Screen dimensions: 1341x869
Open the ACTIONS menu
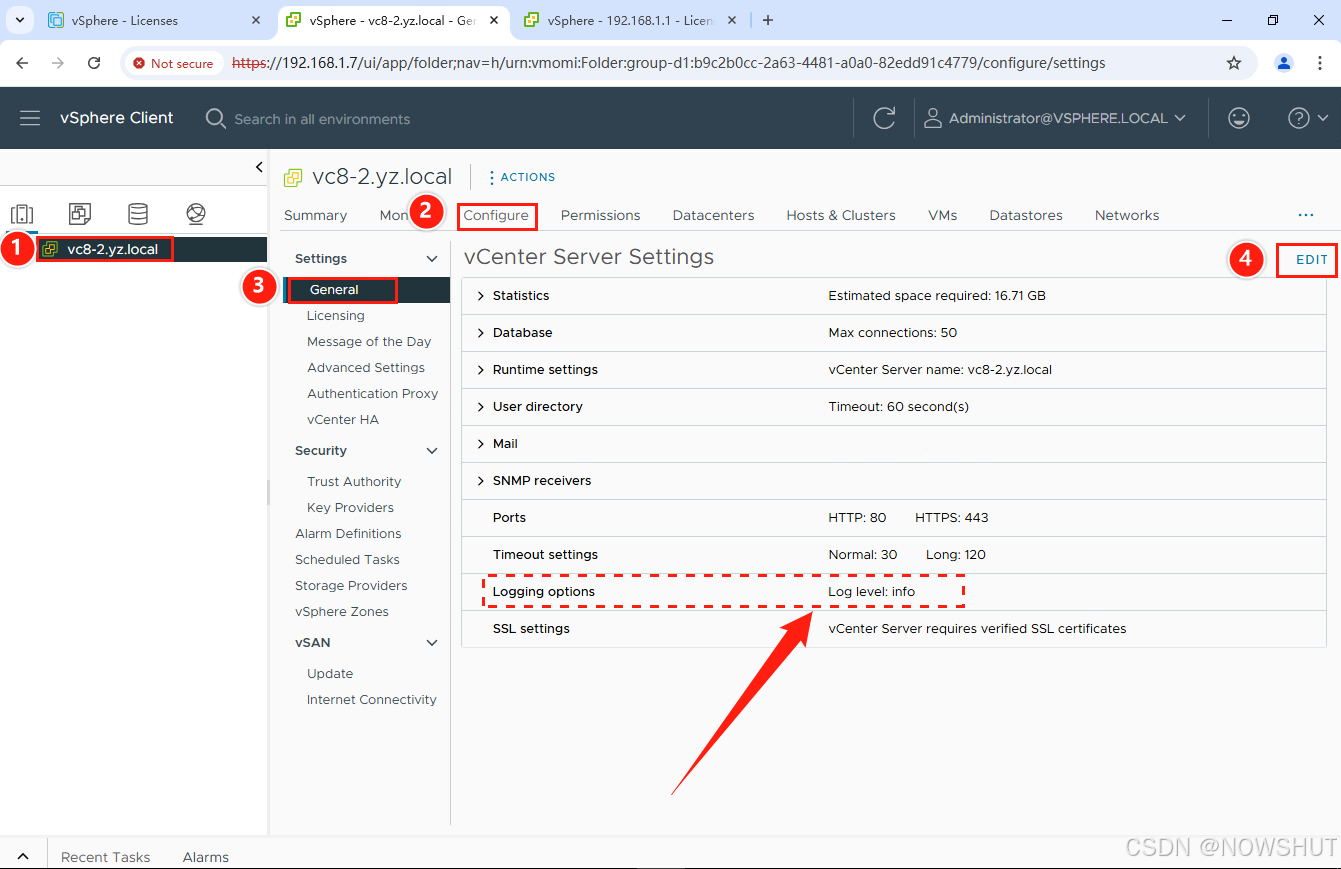click(521, 177)
